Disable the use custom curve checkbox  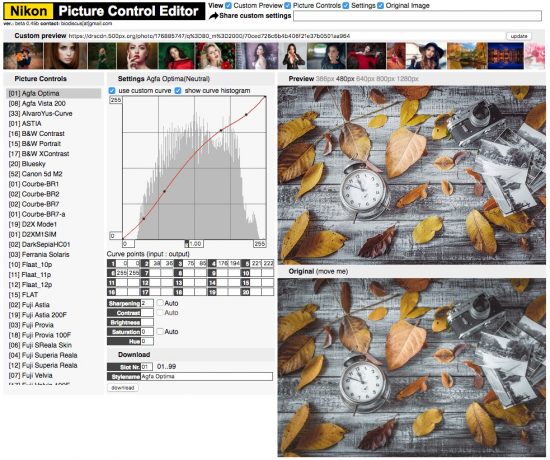click(112, 91)
